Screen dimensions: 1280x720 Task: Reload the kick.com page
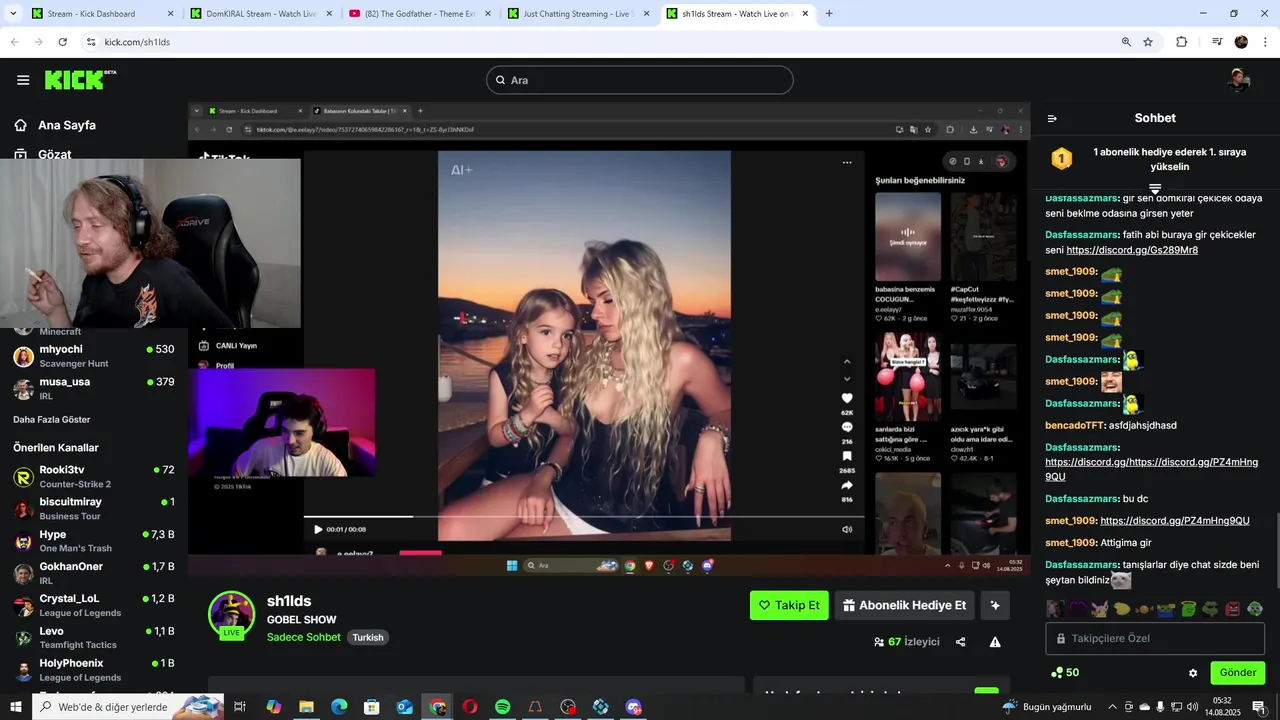pyautogui.click(x=62, y=42)
